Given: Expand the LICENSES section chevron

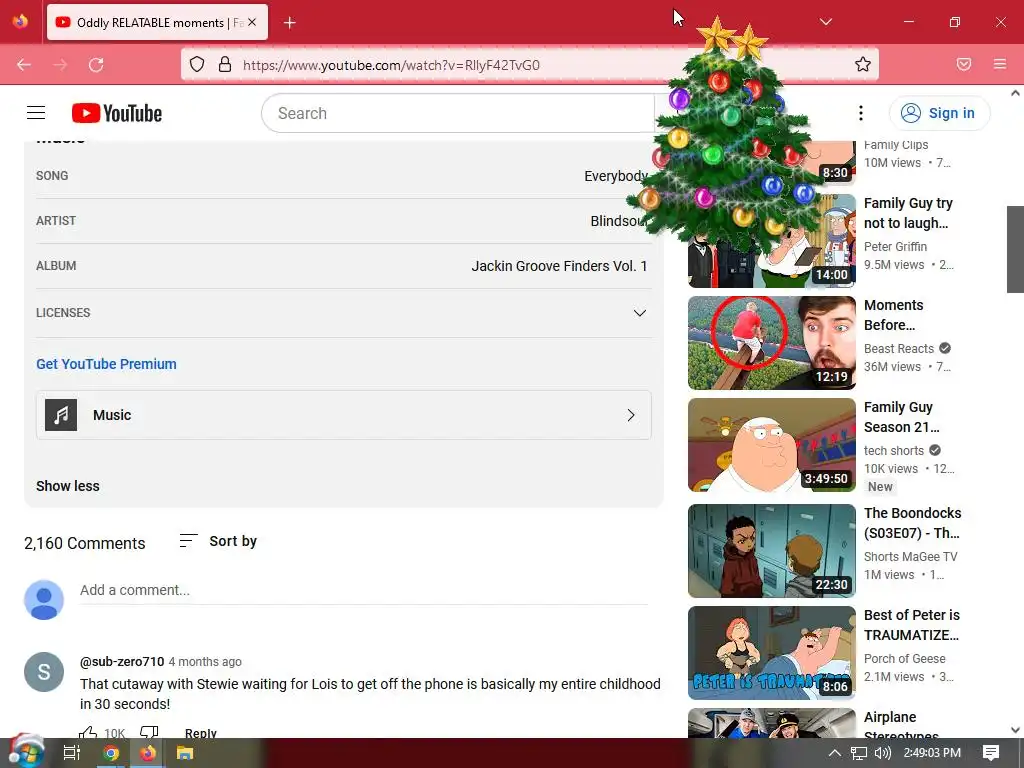Looking at the screenshot, I should tap(640, 313).
